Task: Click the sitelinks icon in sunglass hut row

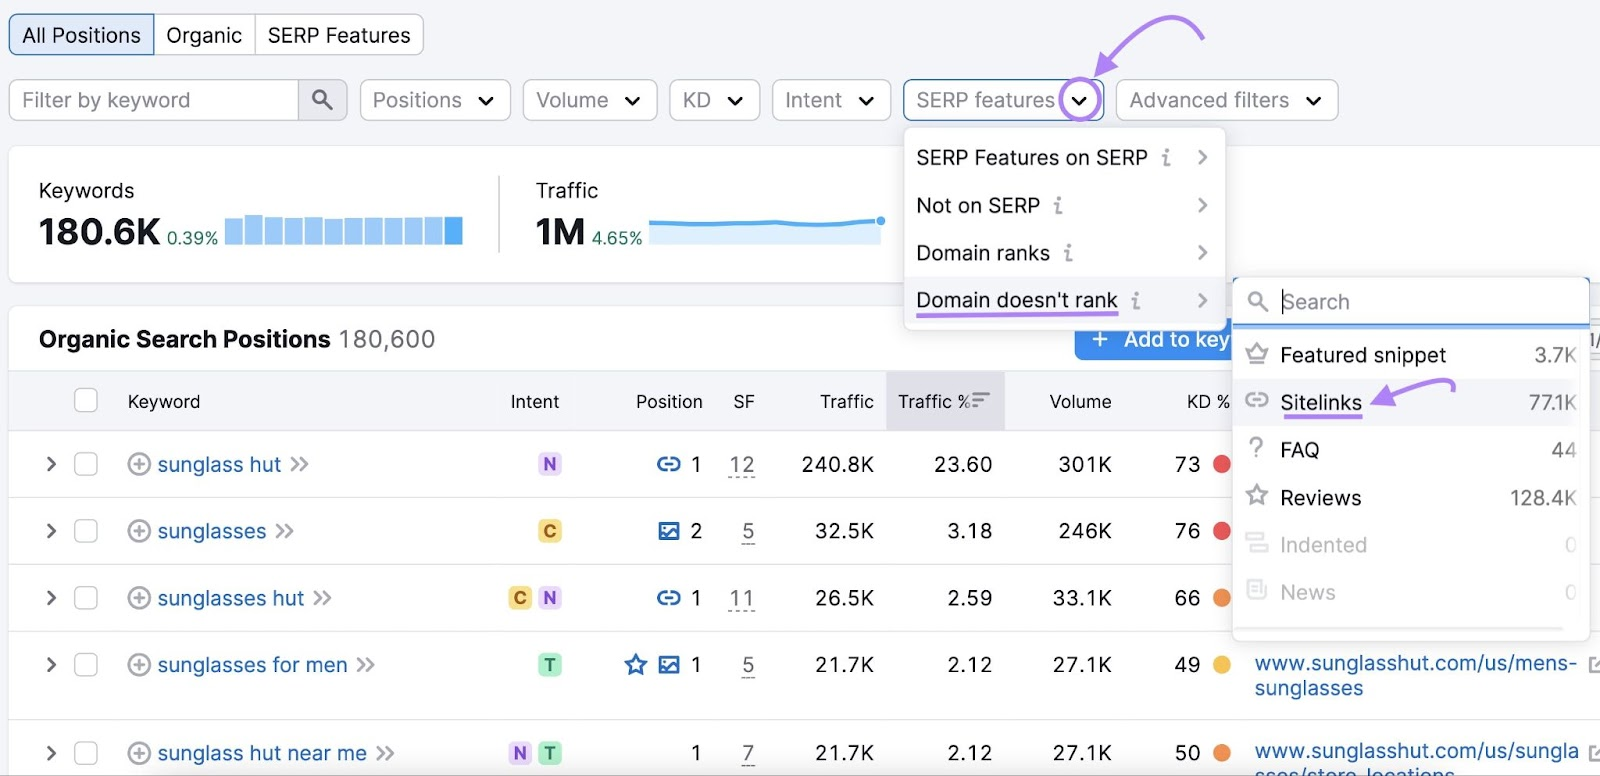Action: (668, 464)
